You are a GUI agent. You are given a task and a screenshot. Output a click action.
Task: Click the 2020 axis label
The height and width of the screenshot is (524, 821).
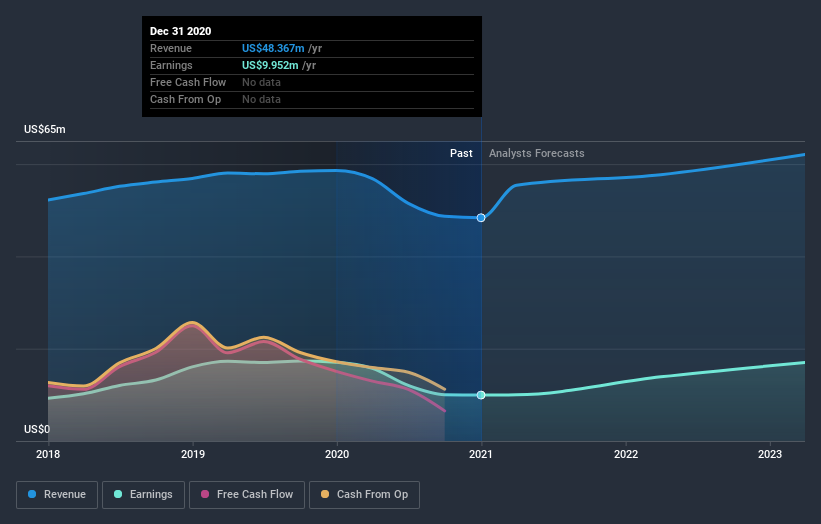[337, 454]
